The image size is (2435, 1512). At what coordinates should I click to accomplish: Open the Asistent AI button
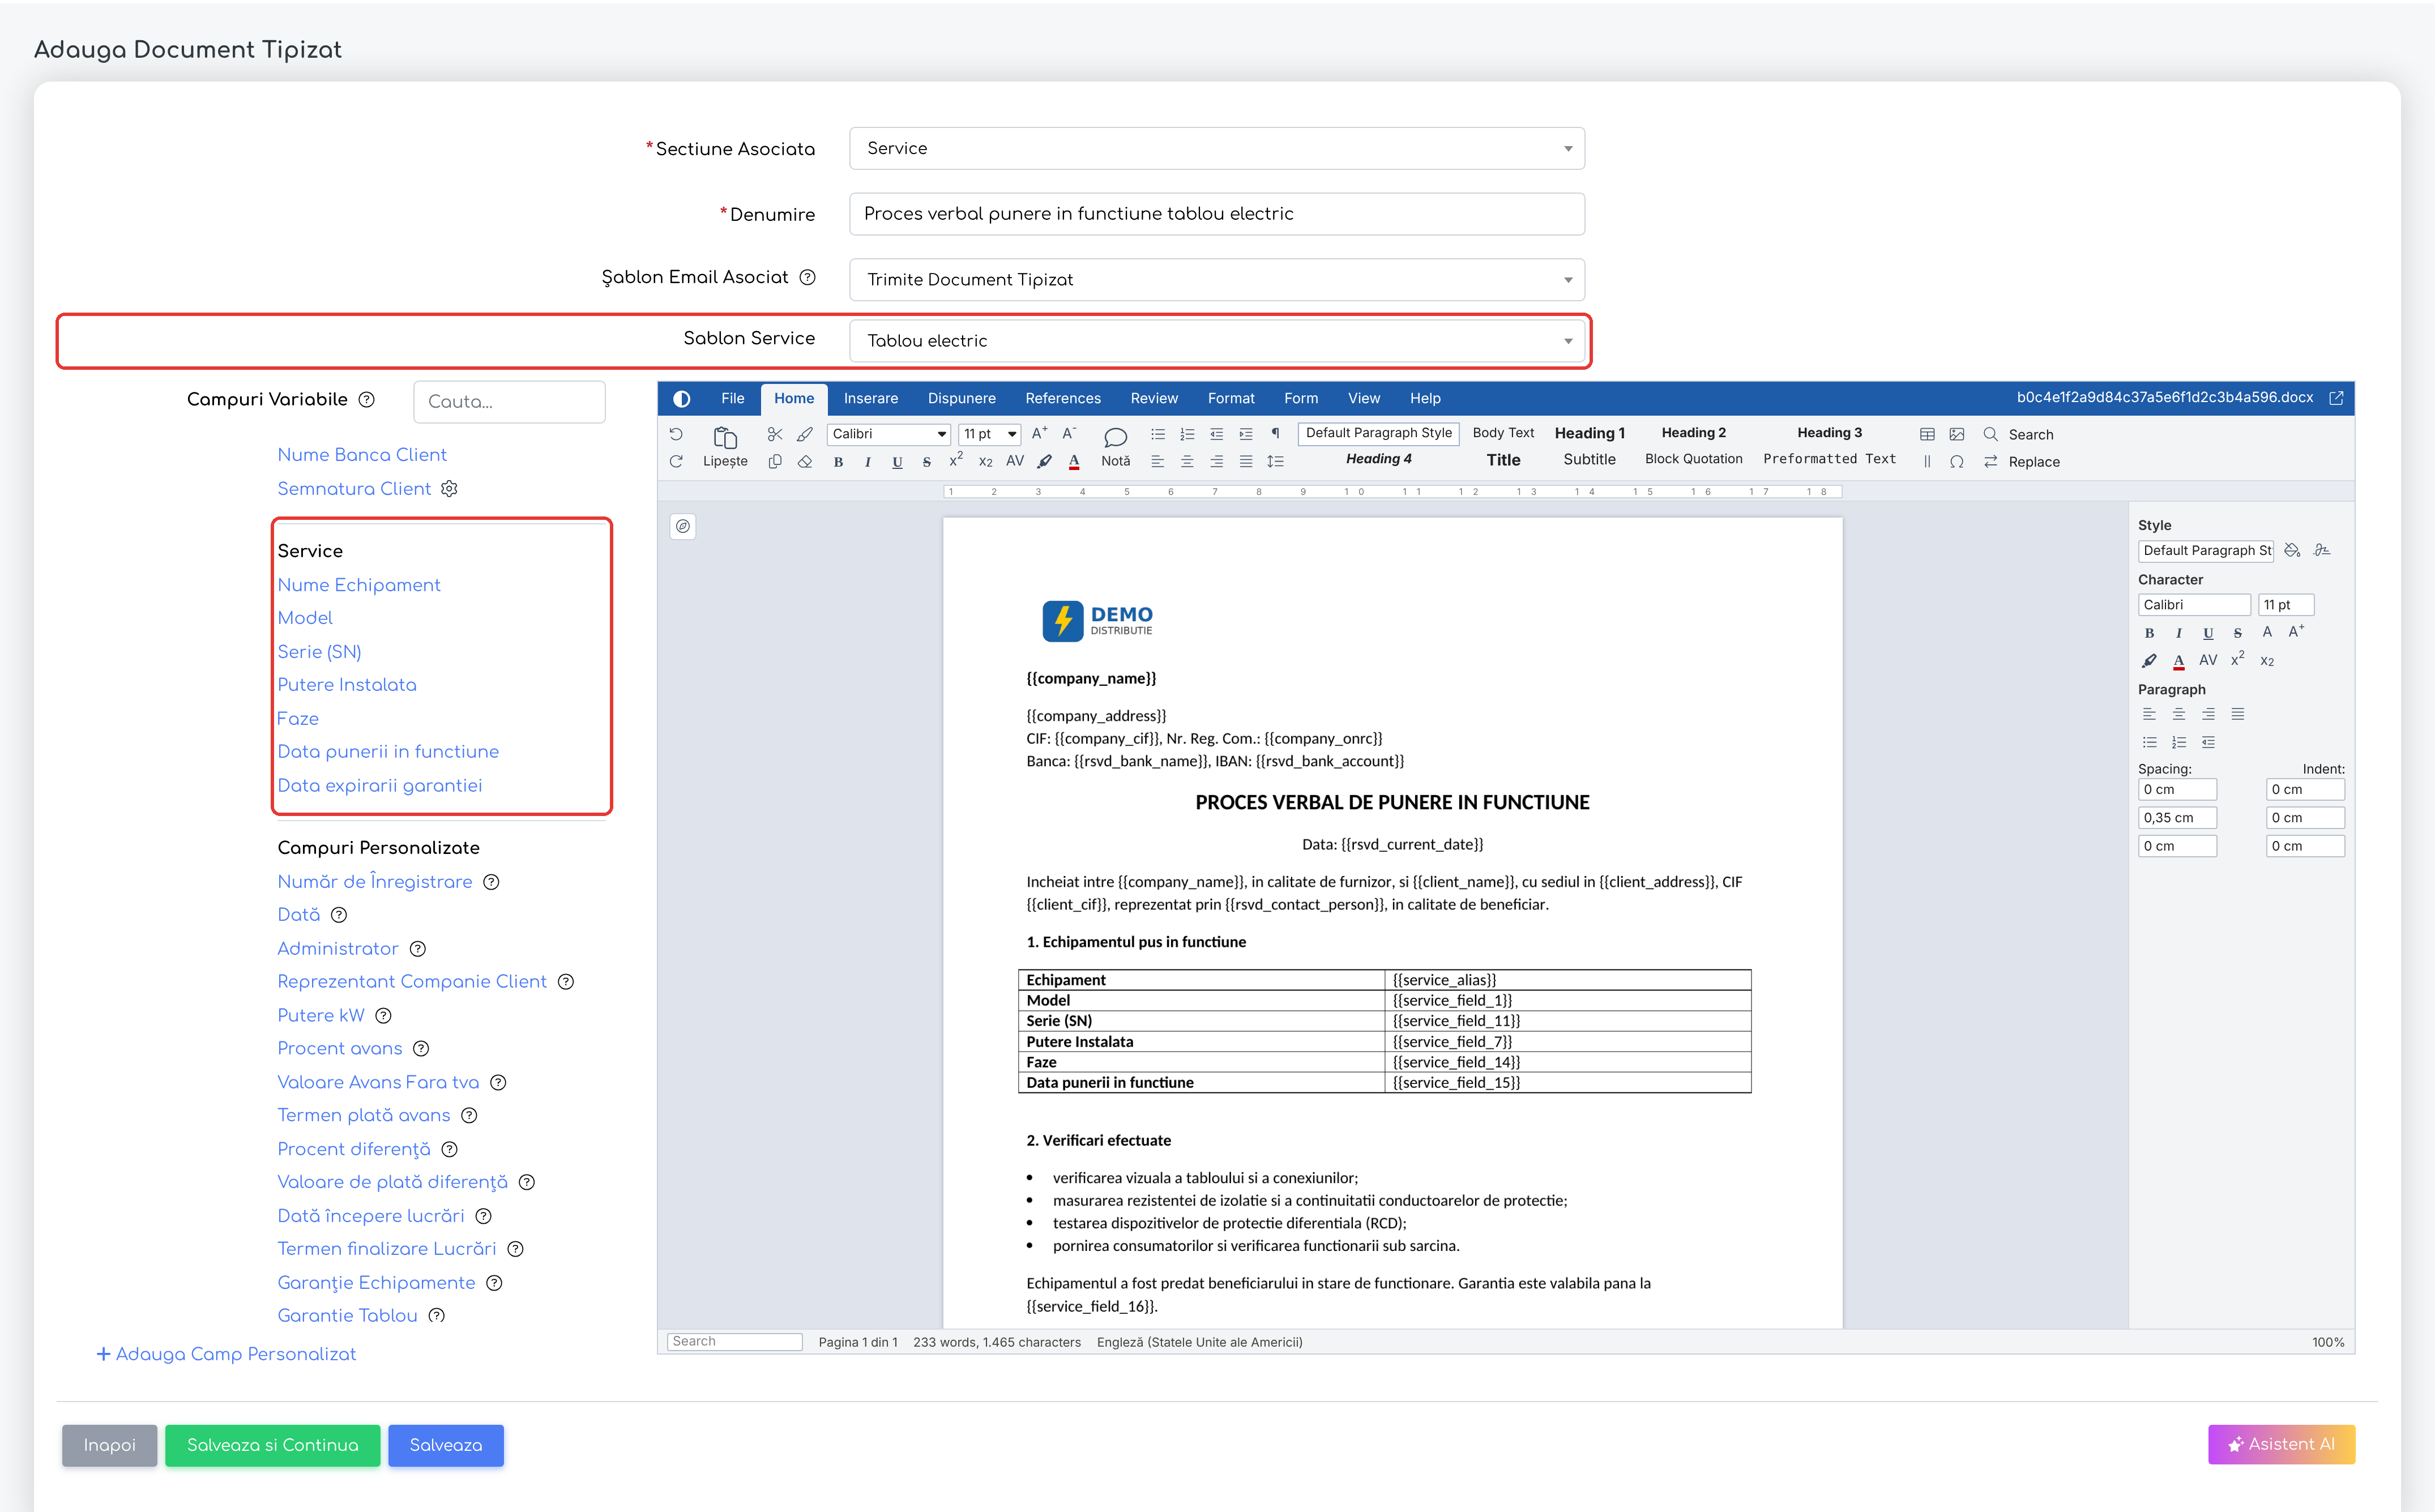tap(2281, 1444)
